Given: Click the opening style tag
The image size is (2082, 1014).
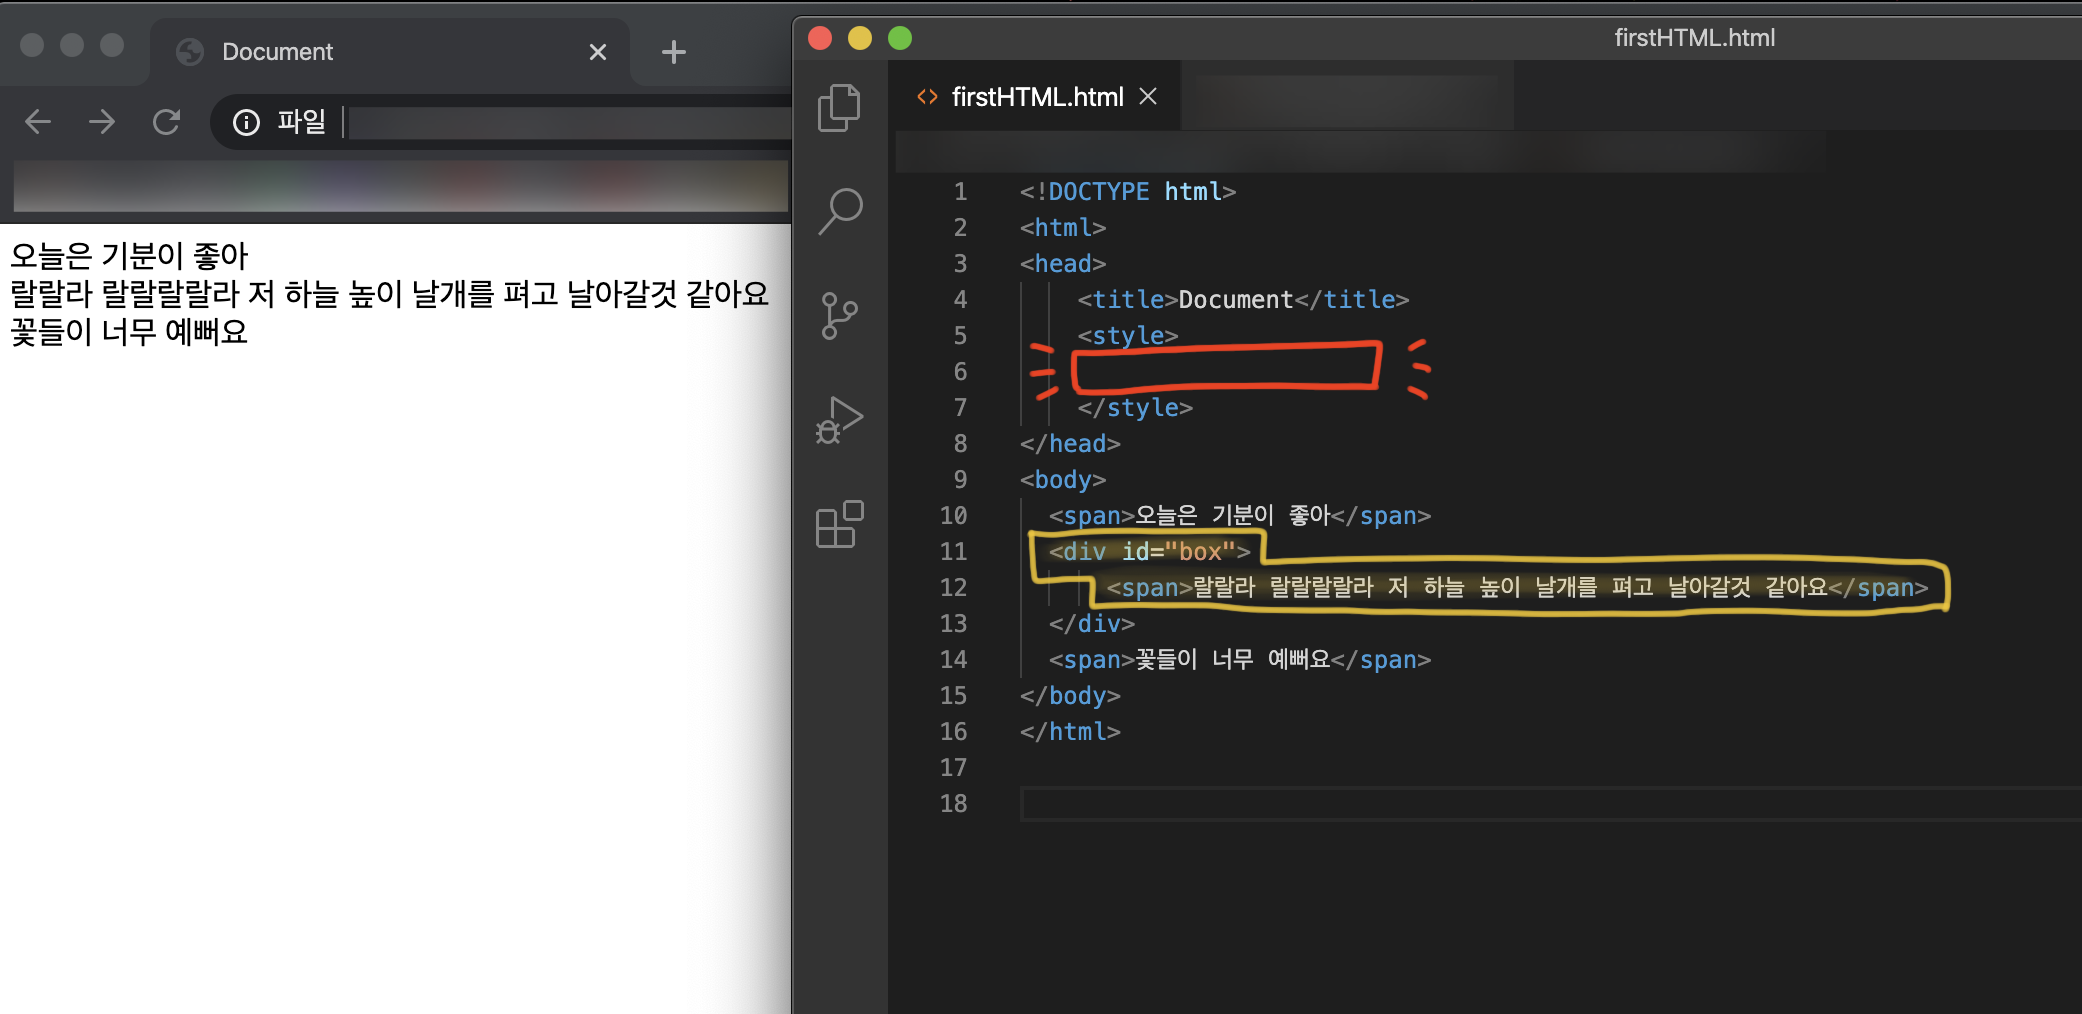Looking at the screenshot, I should pos(1128,335).
